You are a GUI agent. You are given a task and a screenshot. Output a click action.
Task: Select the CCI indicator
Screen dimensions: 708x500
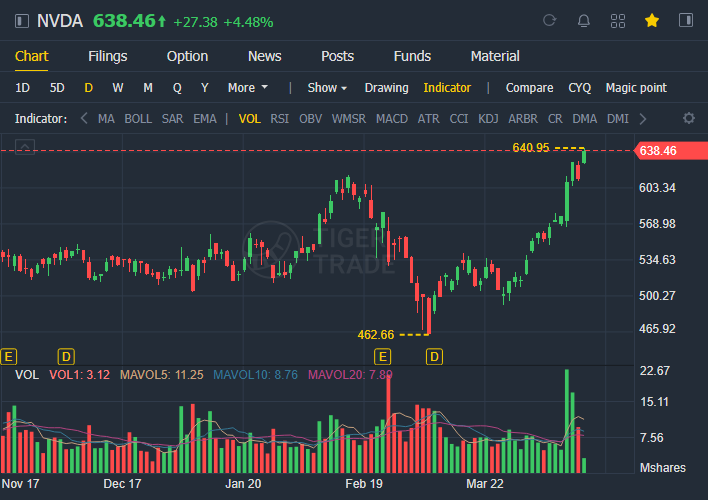click(459, 119)
